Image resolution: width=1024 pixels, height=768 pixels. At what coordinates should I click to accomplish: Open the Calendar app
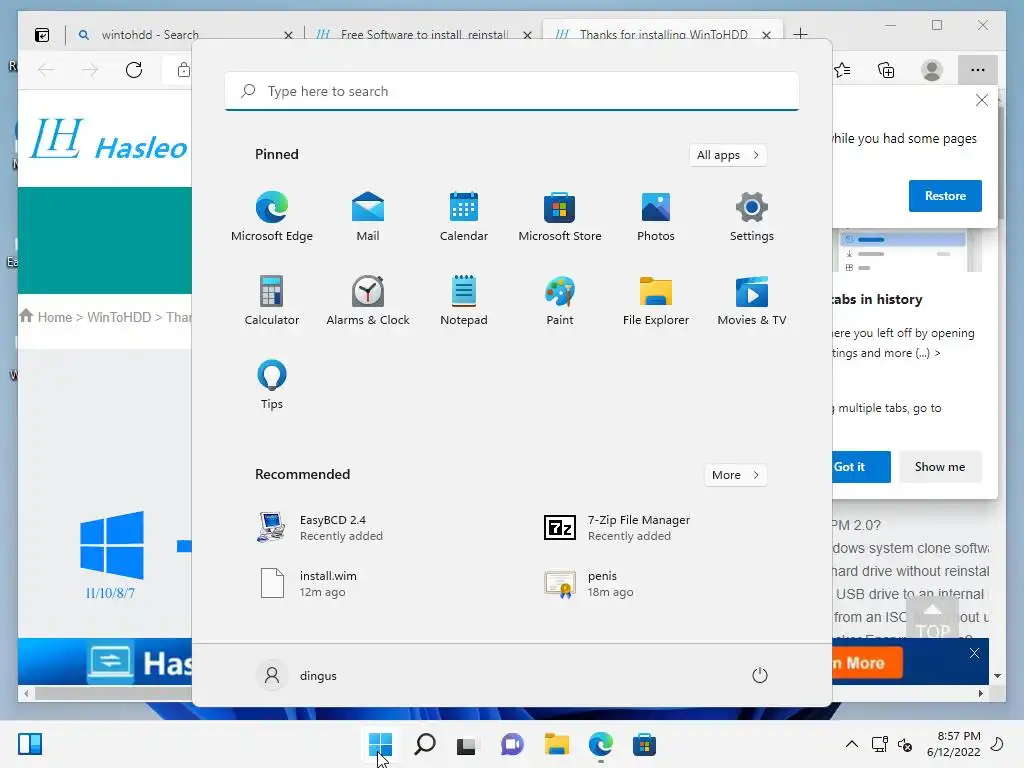pyautogui.click(x=464, y=217)
